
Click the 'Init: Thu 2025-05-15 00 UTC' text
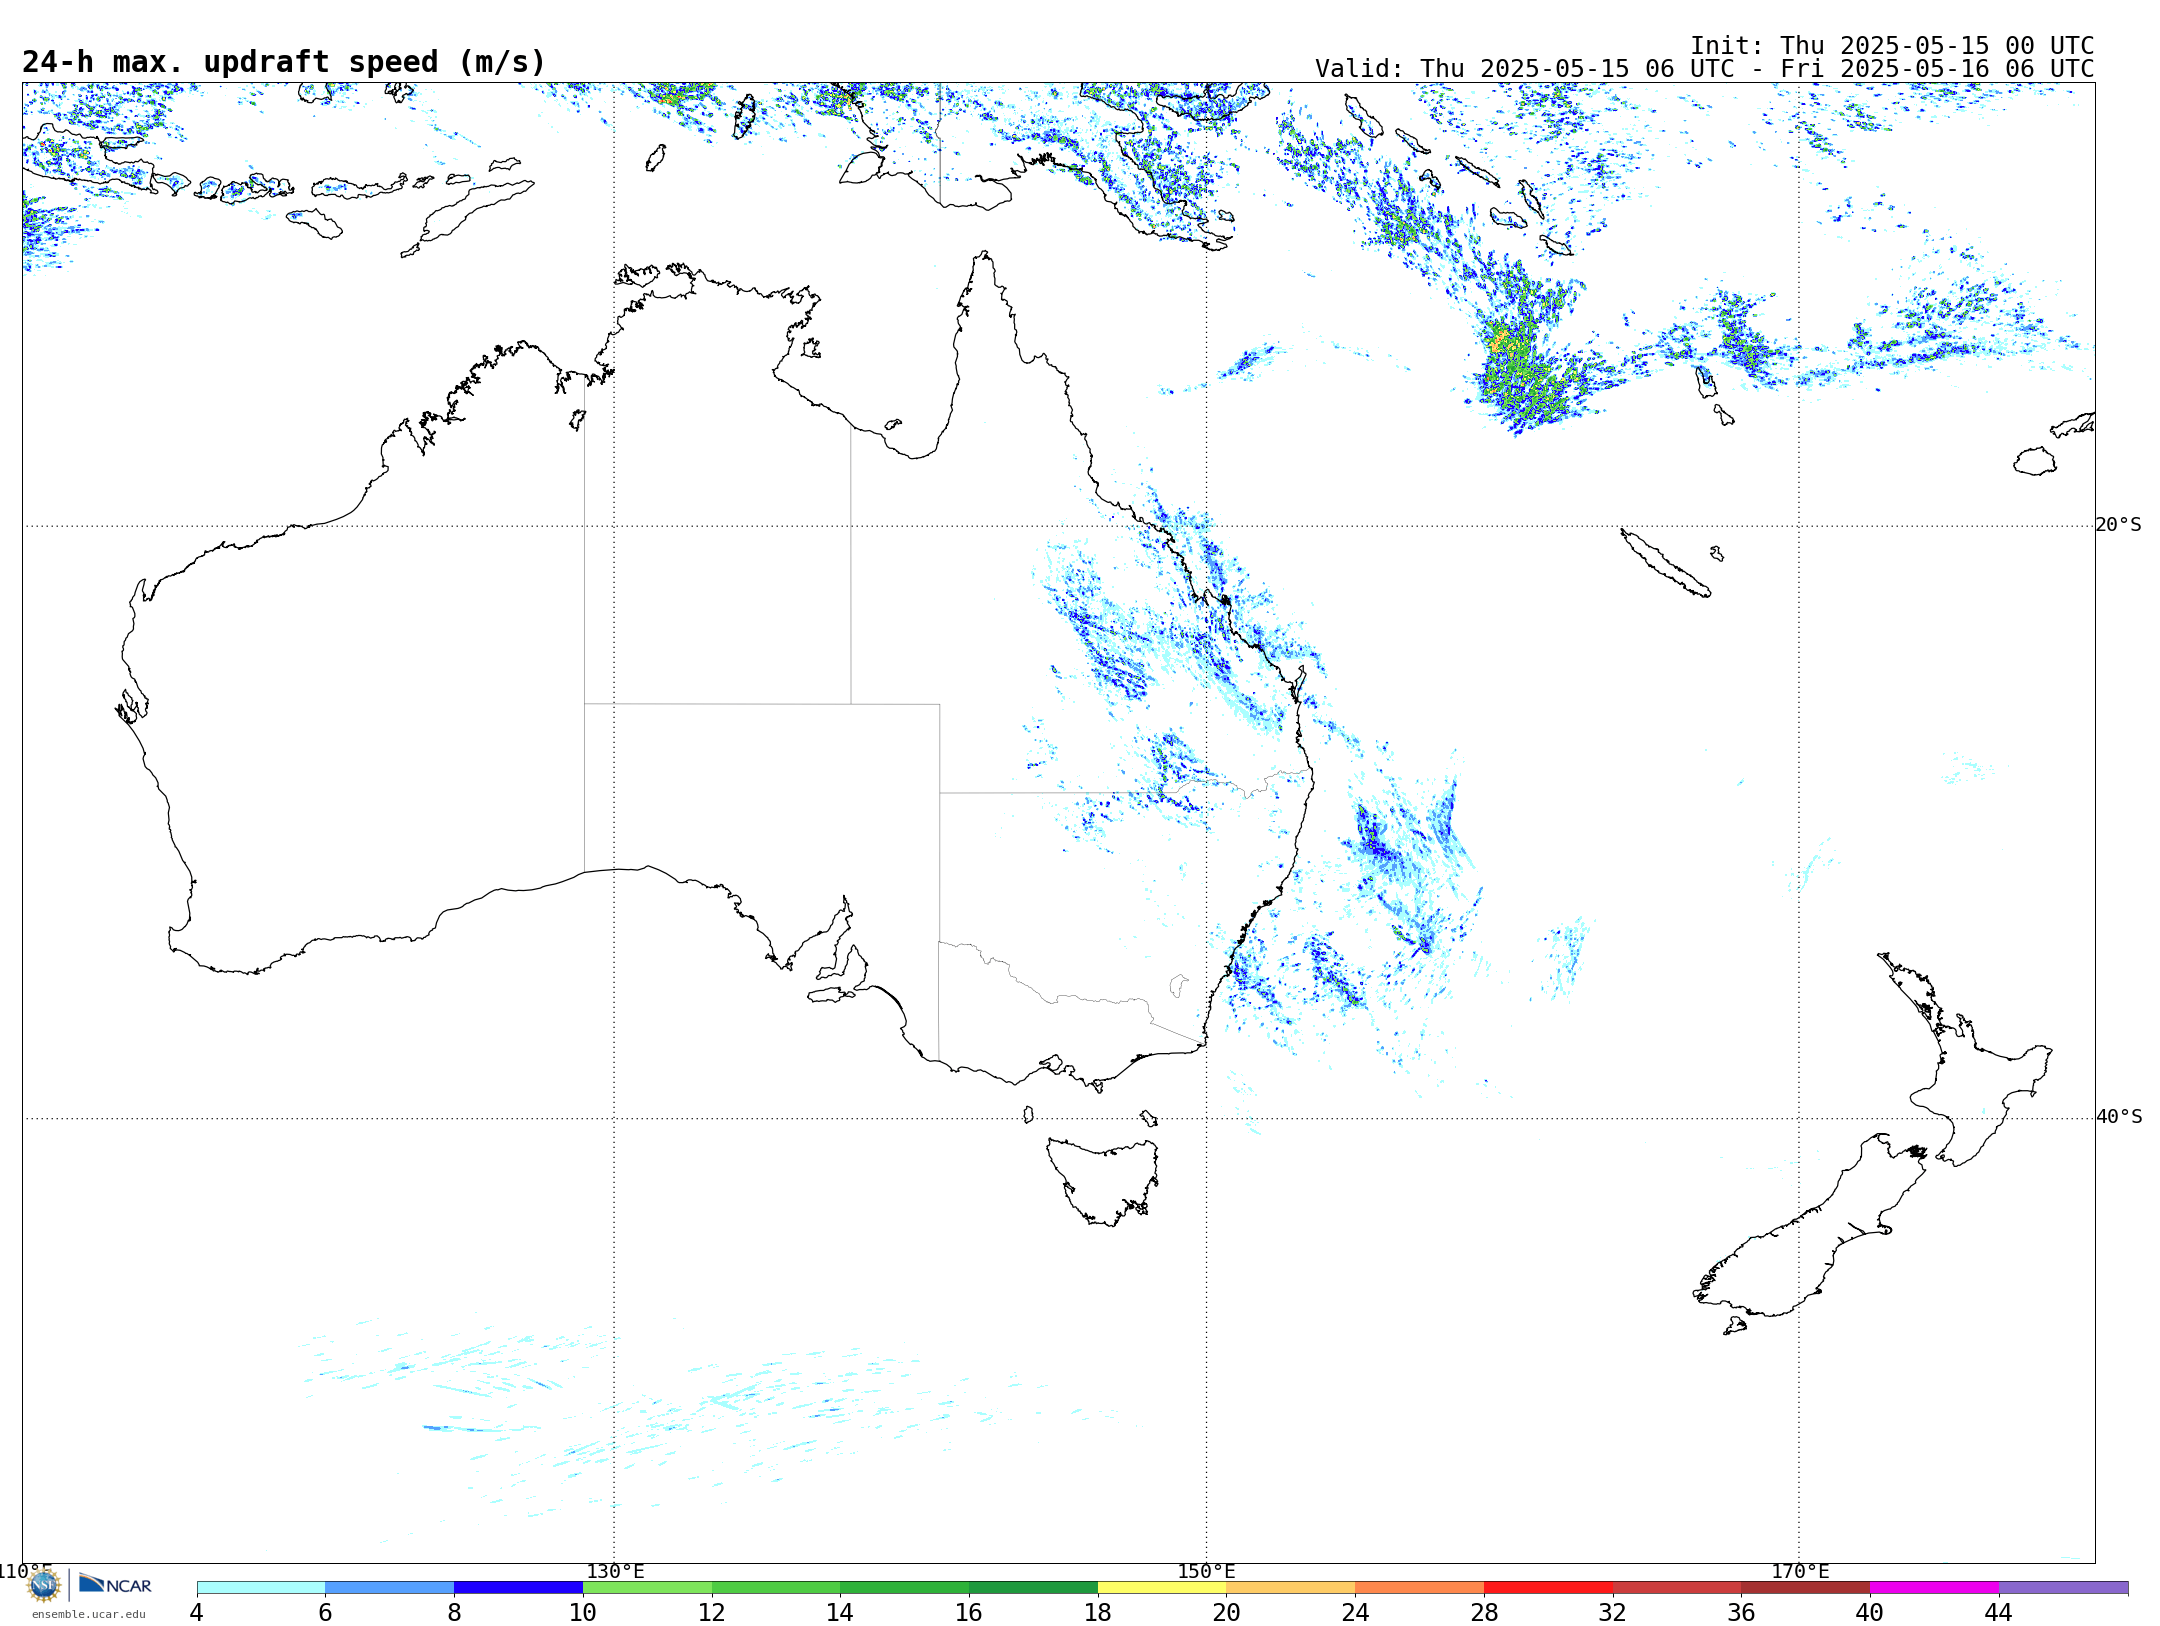[1892, 46]
